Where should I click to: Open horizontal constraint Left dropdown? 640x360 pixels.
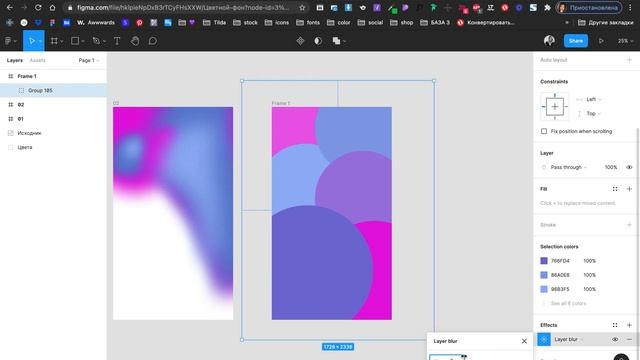[594, 100]
